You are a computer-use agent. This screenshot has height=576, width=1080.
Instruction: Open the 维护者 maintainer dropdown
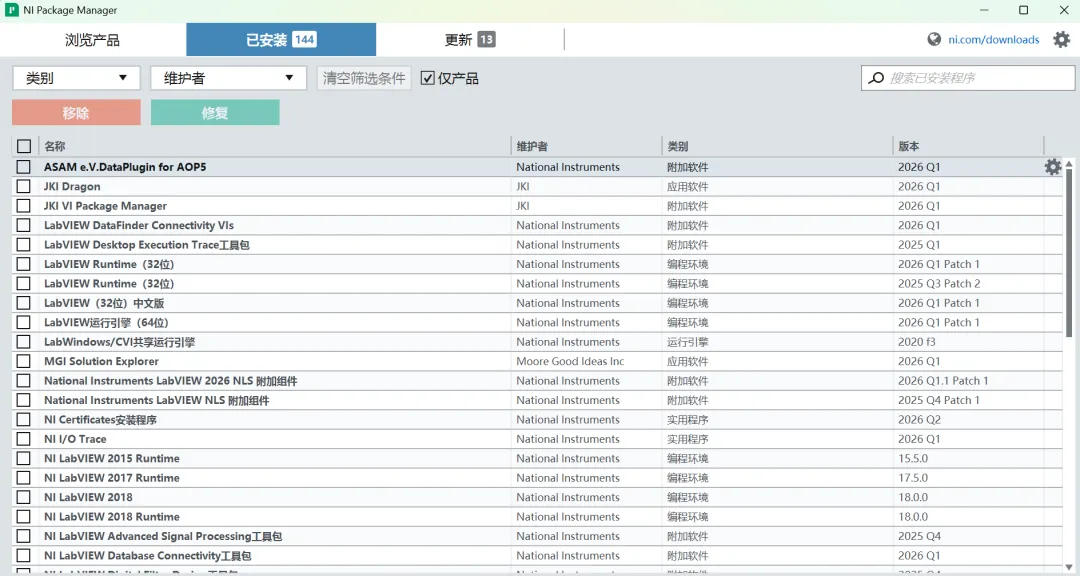click(228, 78)
